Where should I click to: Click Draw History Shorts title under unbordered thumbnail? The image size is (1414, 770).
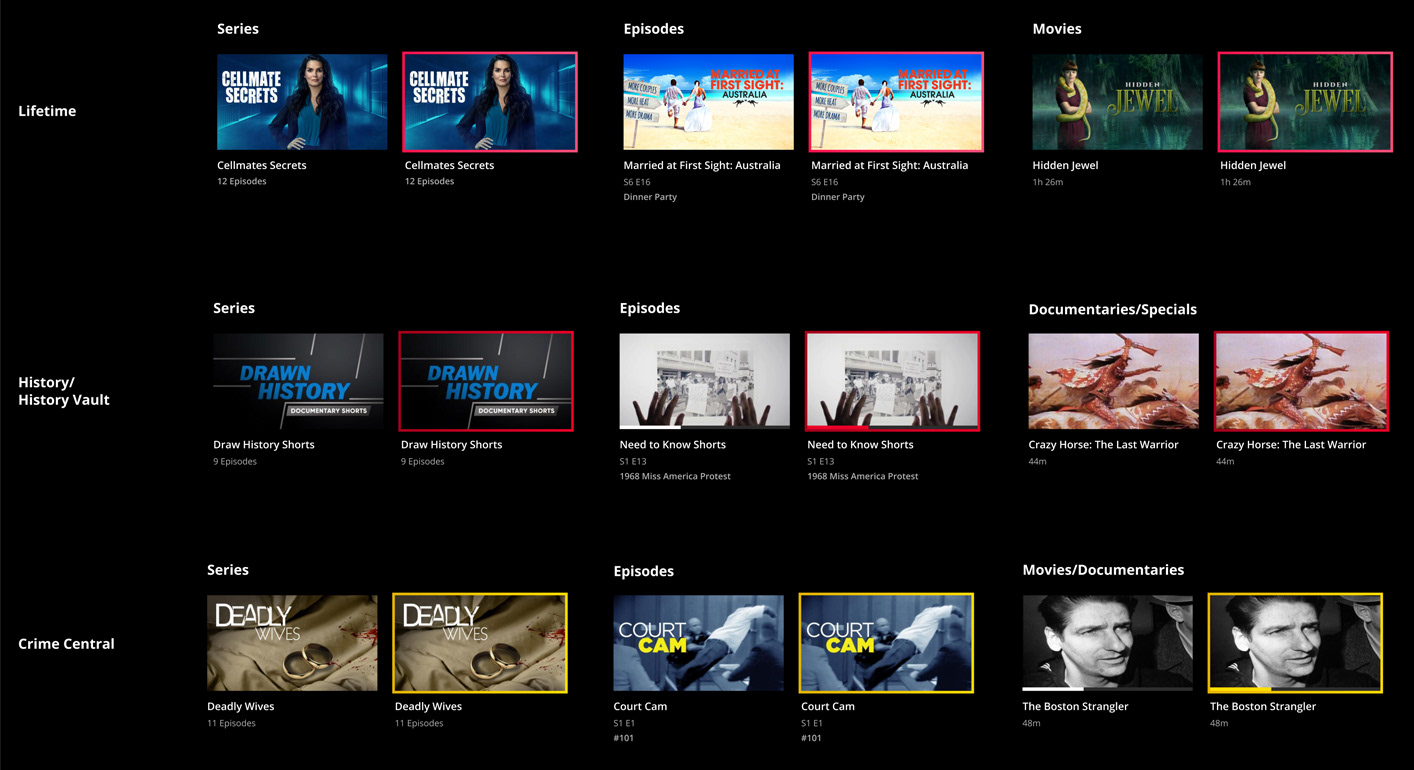point(264,444)
